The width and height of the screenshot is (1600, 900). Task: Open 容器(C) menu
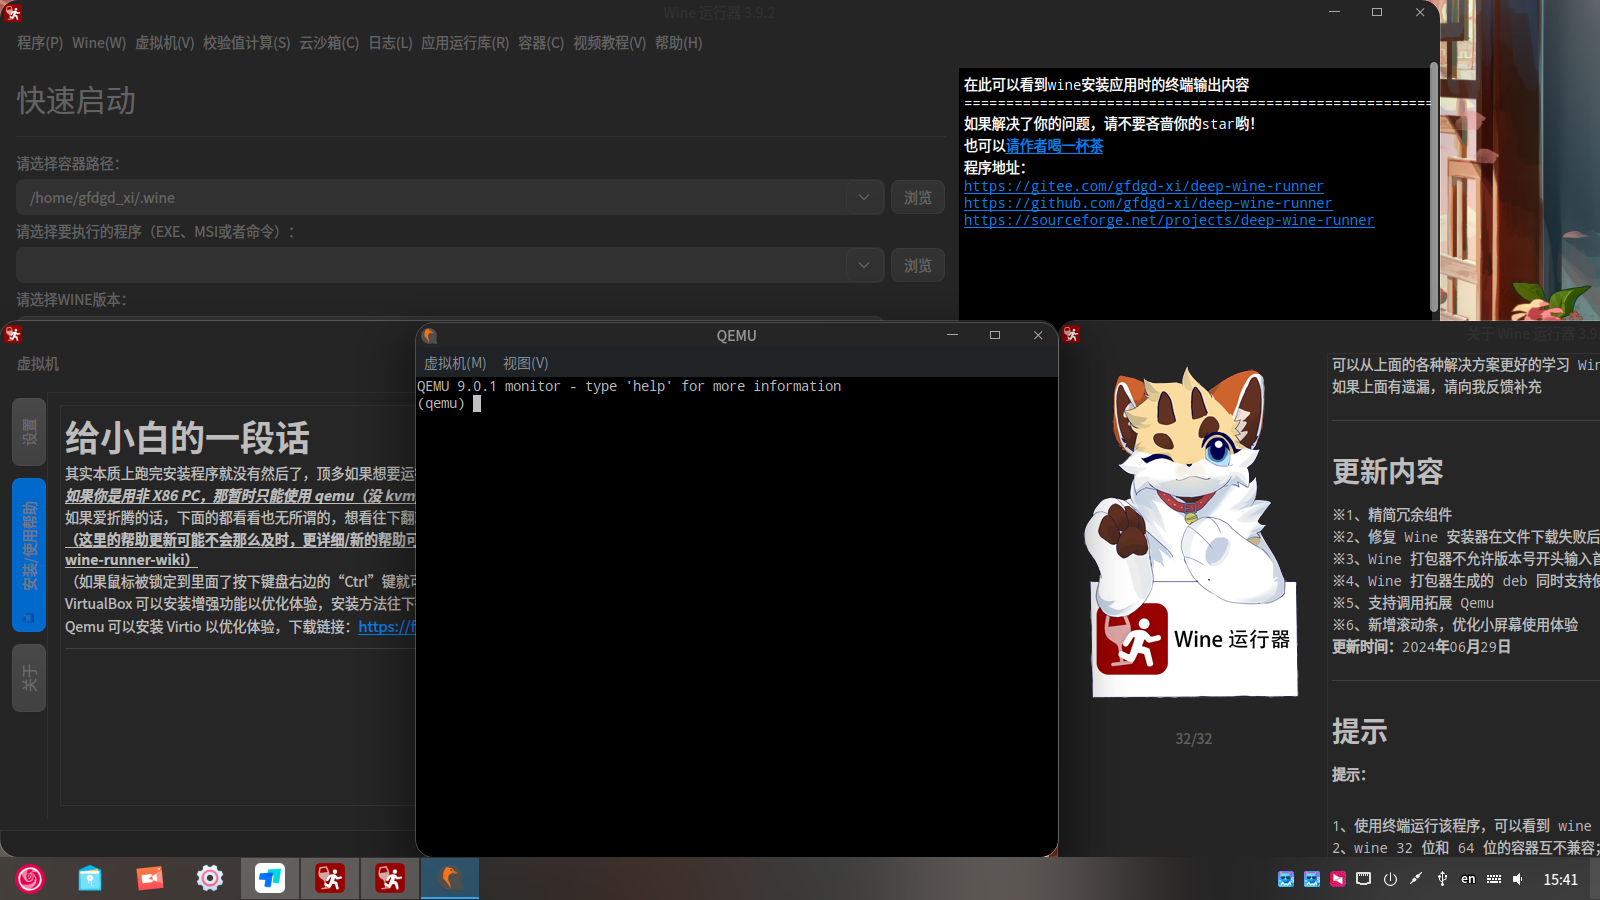tap(541, 43)
